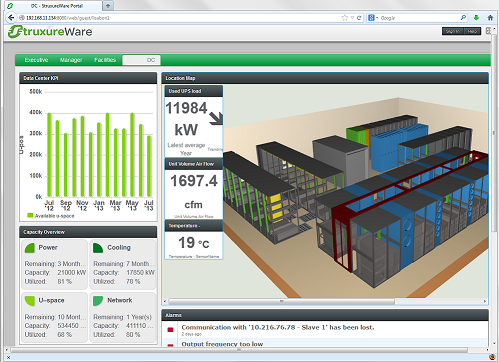Click the Power capacity pie icon
This screenshot has width=499, height=362.
30,248
